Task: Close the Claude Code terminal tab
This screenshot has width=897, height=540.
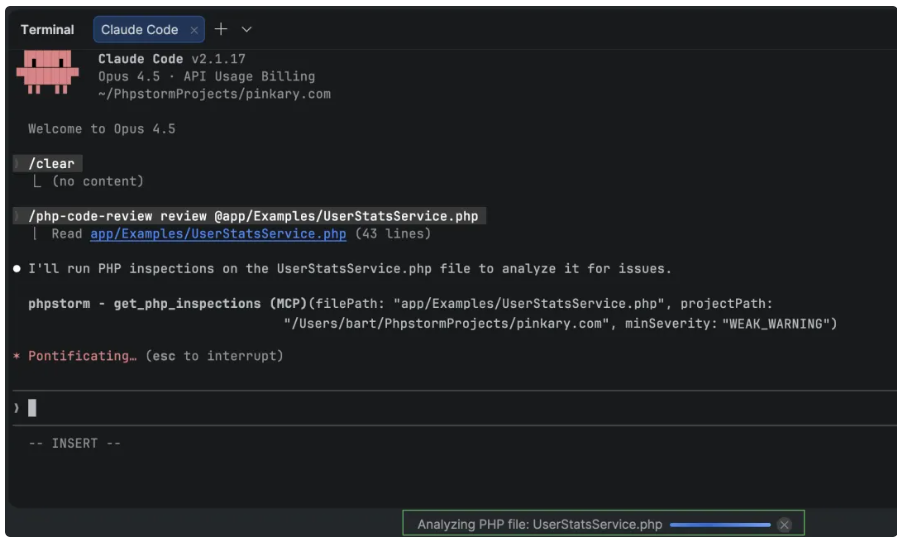Action: [x=194, y=30]
